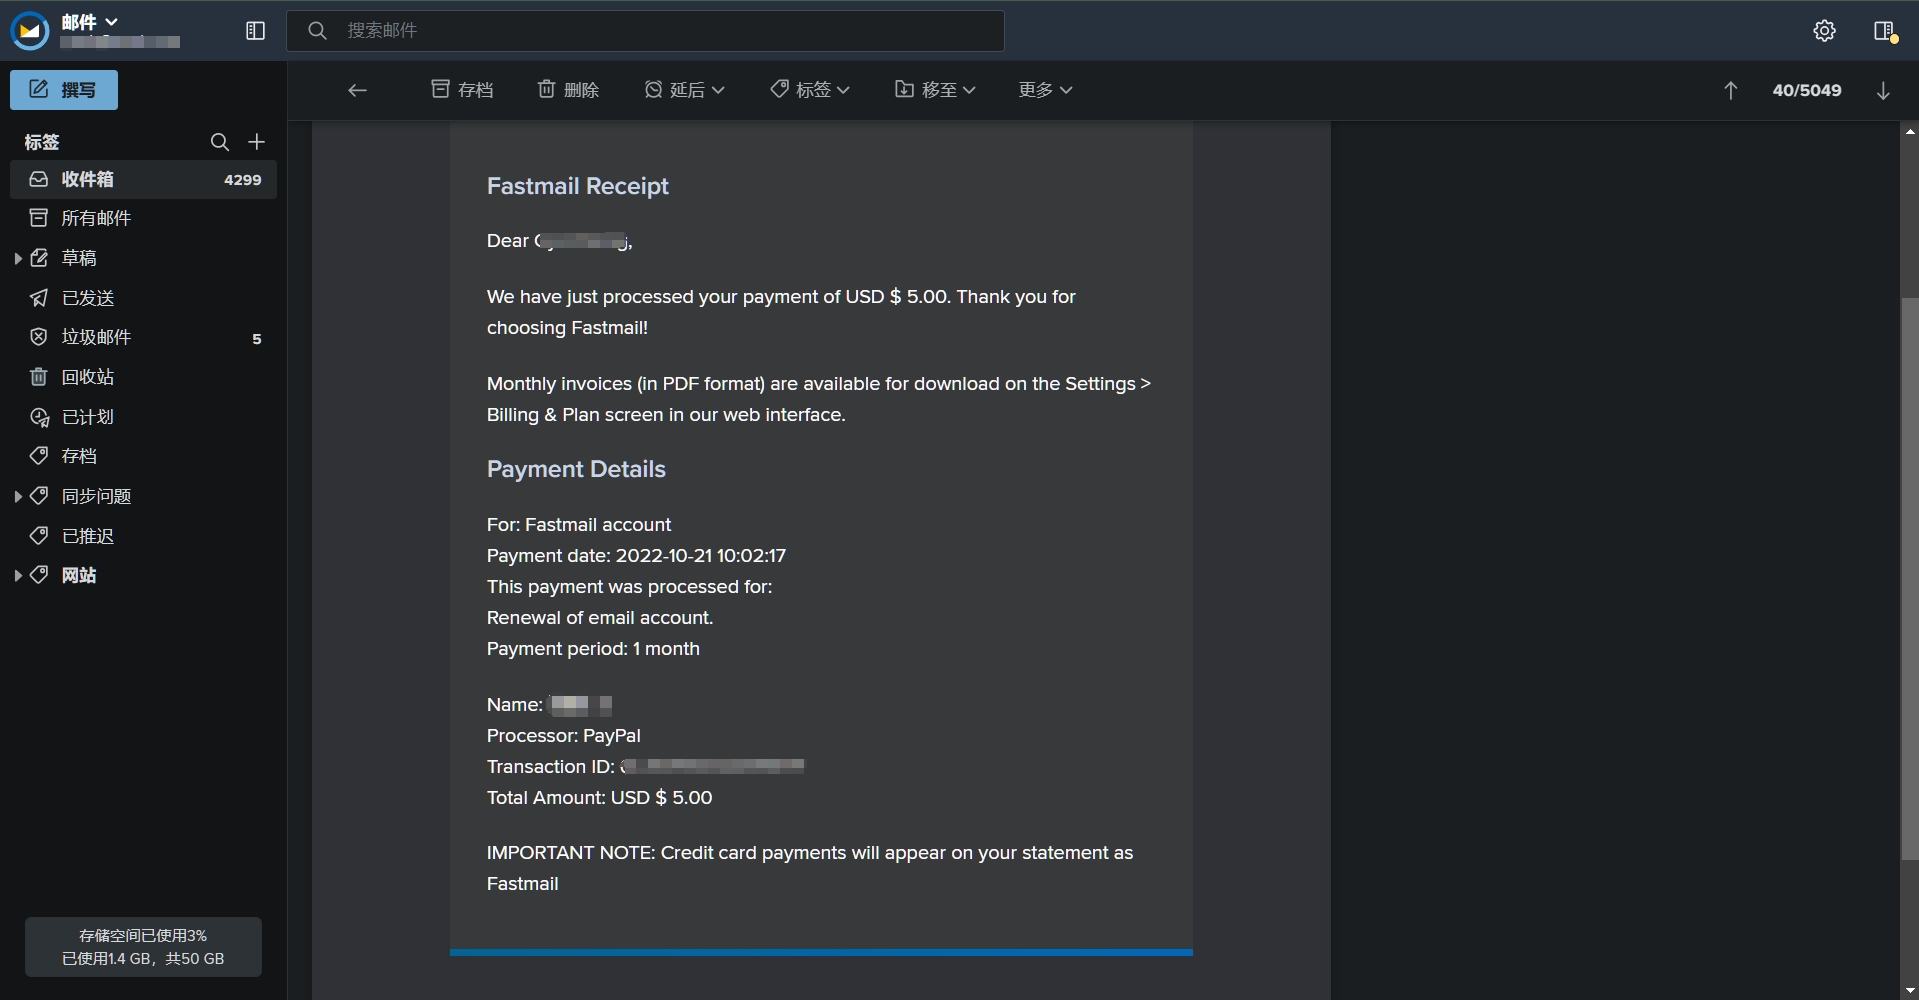1919x1000 pixels.
Task: Open the 邮件 app switcher dropdown
Action: (x=90, y=21)
